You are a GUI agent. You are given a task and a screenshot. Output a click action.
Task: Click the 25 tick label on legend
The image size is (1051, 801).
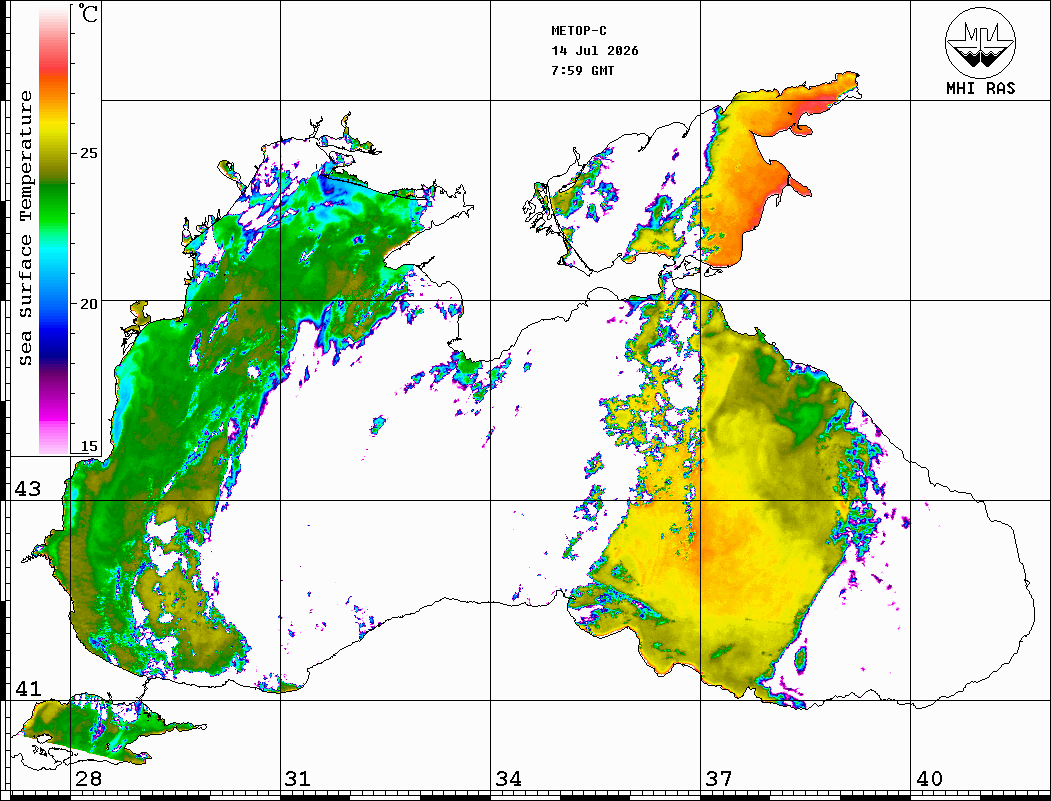pos(88,153)
